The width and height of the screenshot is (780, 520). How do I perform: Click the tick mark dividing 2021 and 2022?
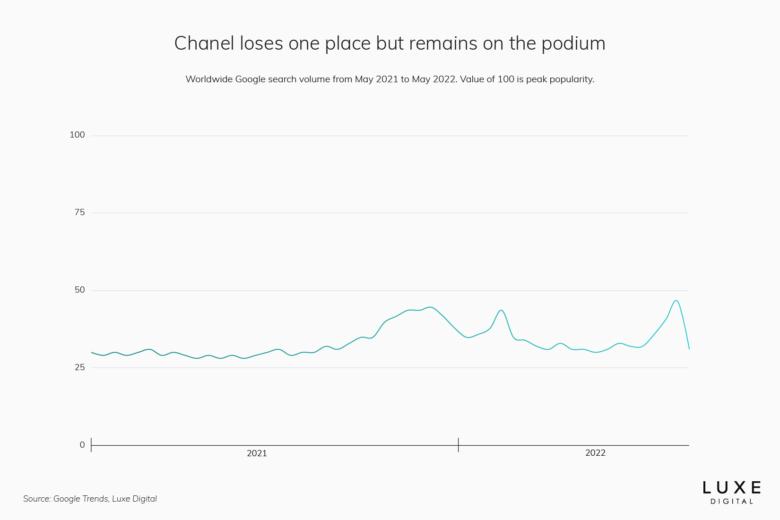click(458, 445)
